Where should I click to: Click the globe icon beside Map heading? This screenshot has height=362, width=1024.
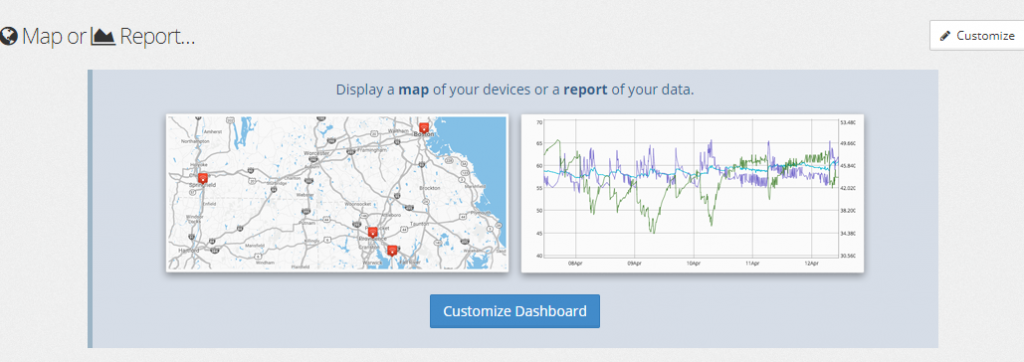point(8,36)
